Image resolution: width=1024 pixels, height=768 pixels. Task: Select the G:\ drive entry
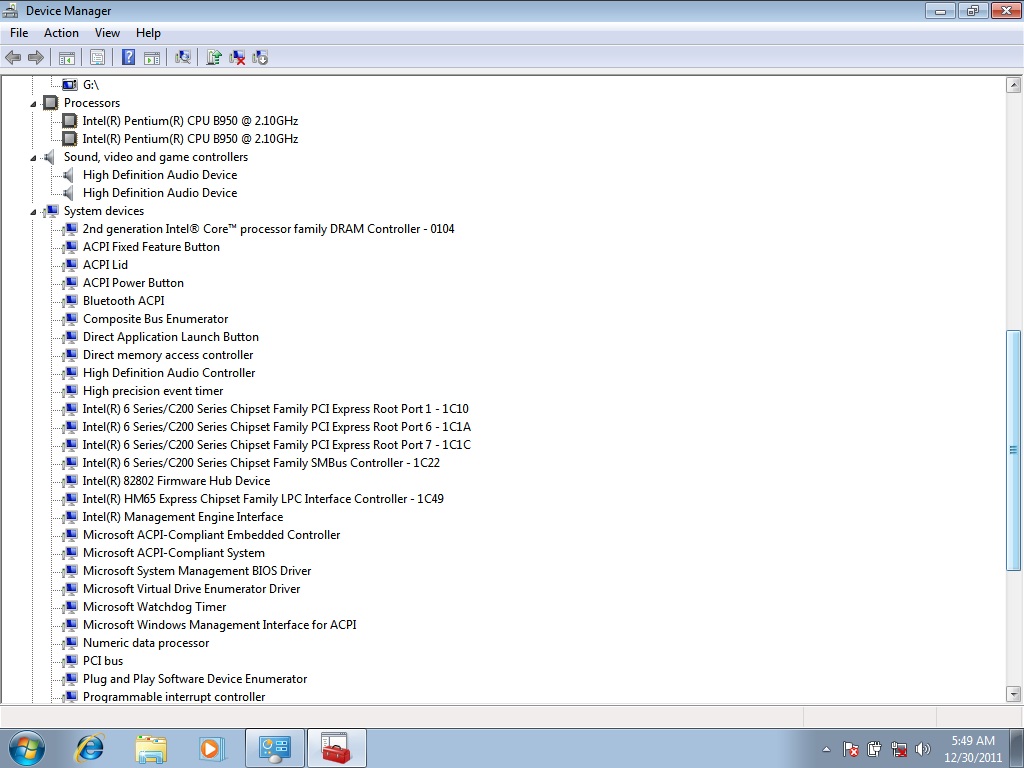pyautogui.click(x=91, y=85)
